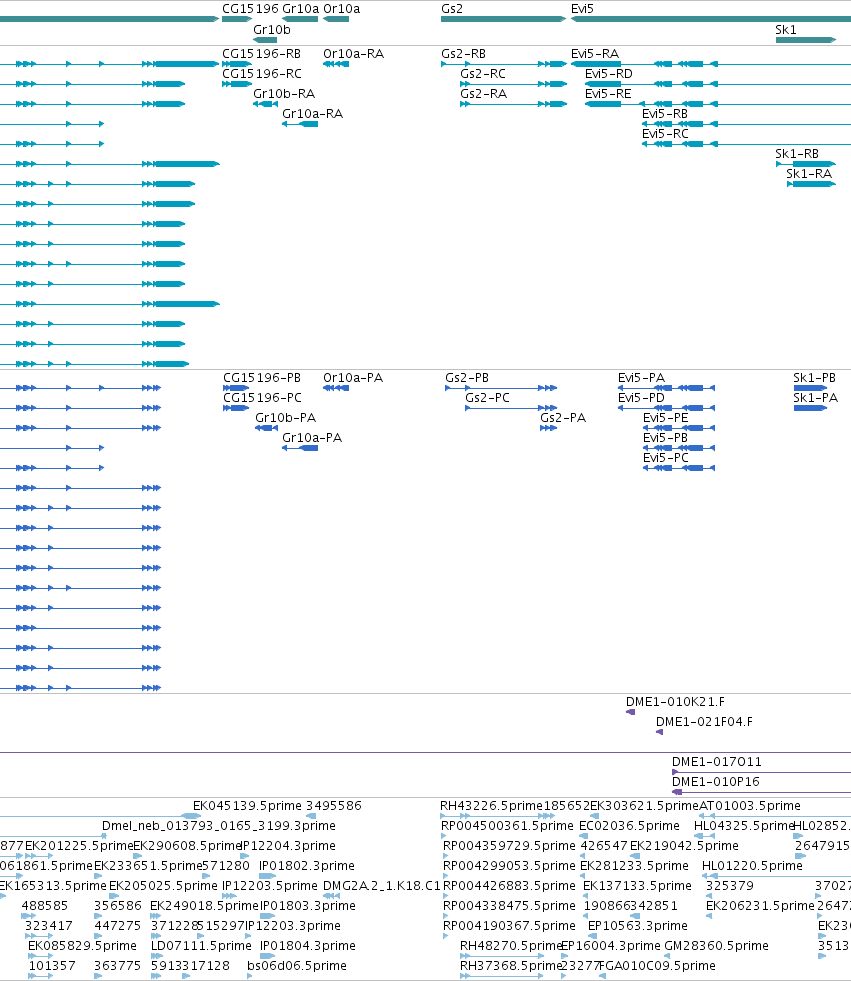This screenshot has height=981, width=851.
Task: Select the Sk1-RA transcript label
Action: pyautogui.click(x=809, y=174)
